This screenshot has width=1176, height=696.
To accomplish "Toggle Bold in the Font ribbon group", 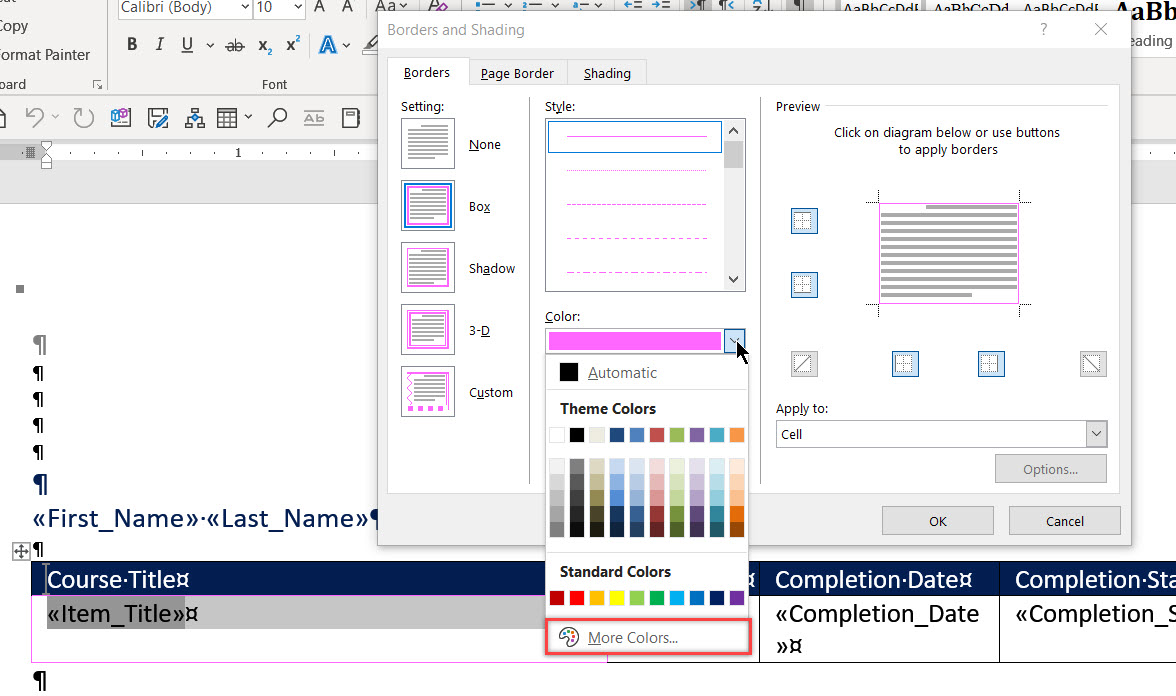I will (132, 45).
